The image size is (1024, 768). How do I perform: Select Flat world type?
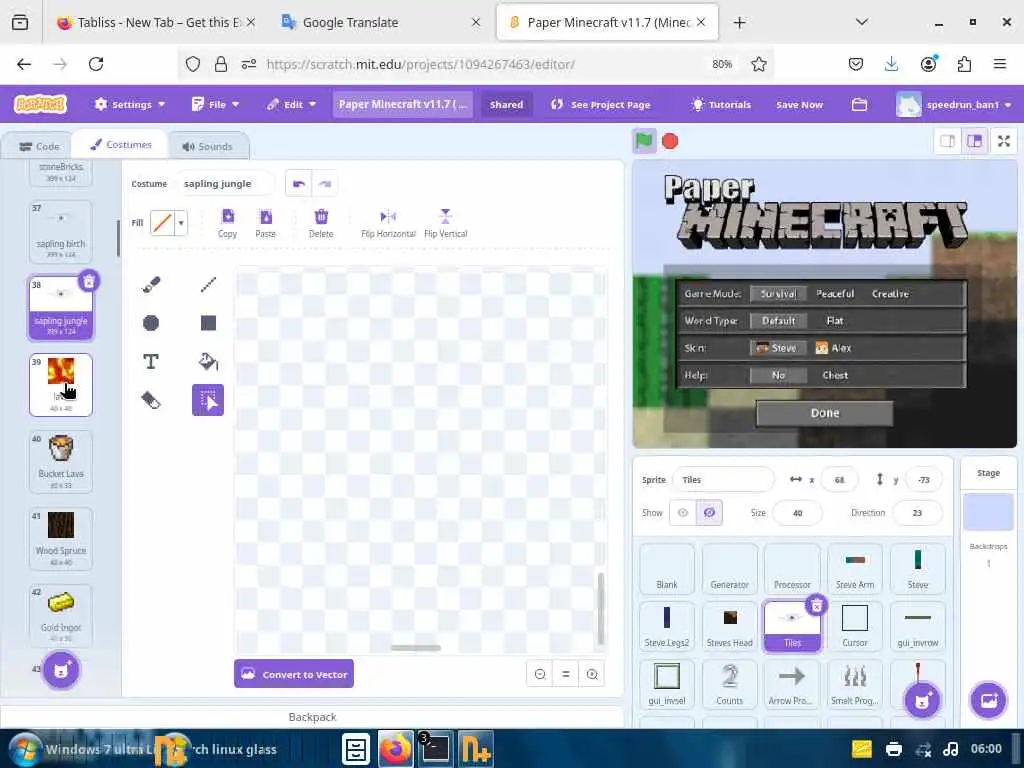835,321
